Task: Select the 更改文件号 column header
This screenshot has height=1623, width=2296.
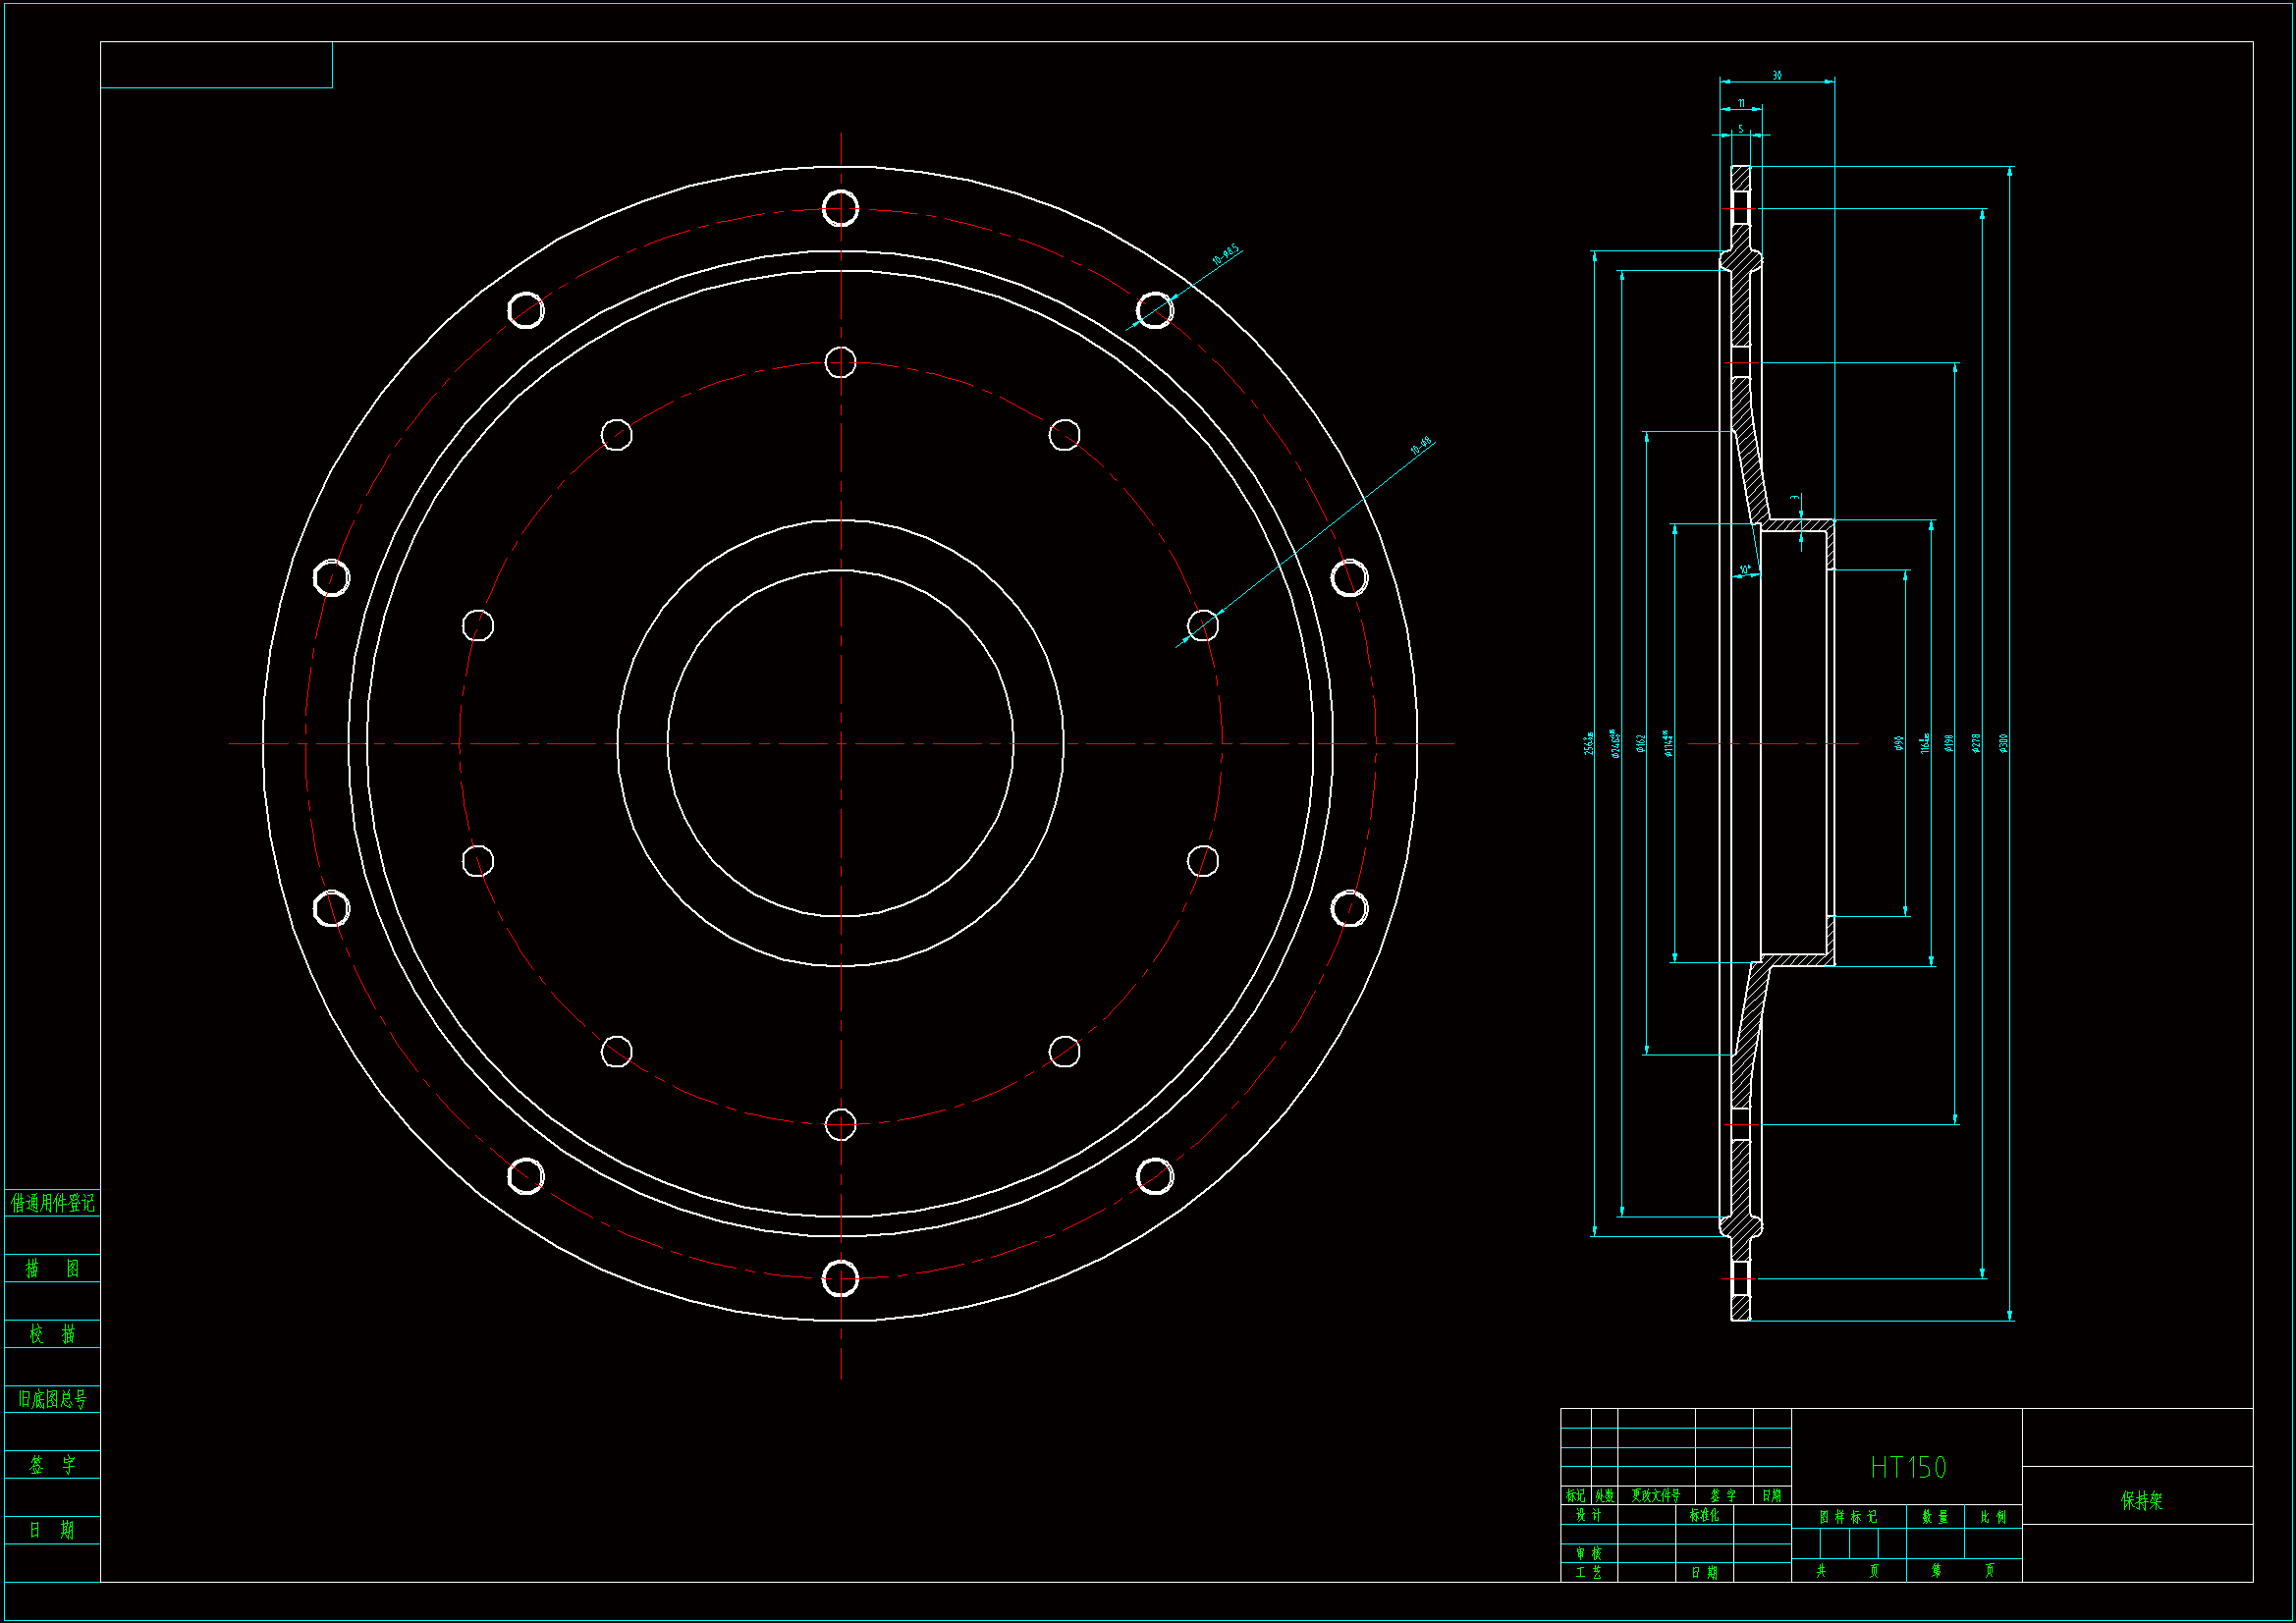Action: (1656, 1495)
